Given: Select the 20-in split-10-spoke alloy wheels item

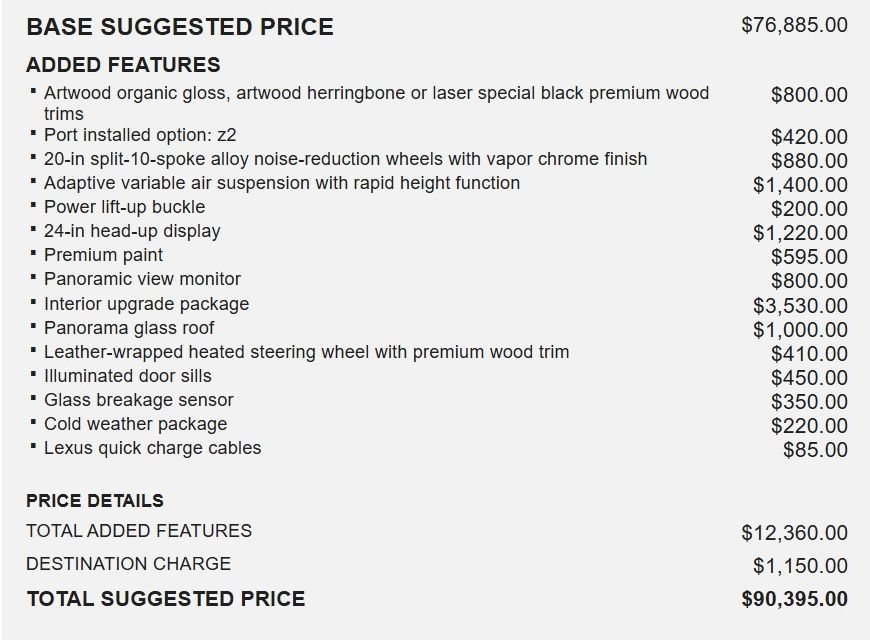Looking at the screenshot, I should (x=345, y=159).
